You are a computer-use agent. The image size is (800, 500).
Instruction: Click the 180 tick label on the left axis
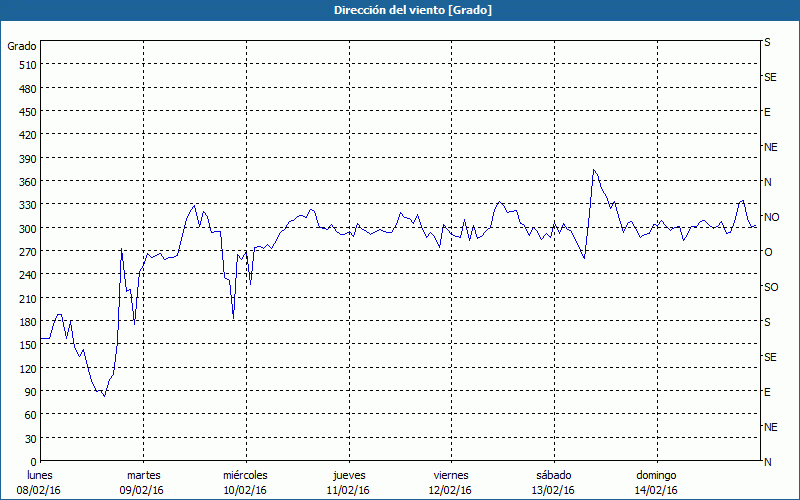tap(27, 322)
